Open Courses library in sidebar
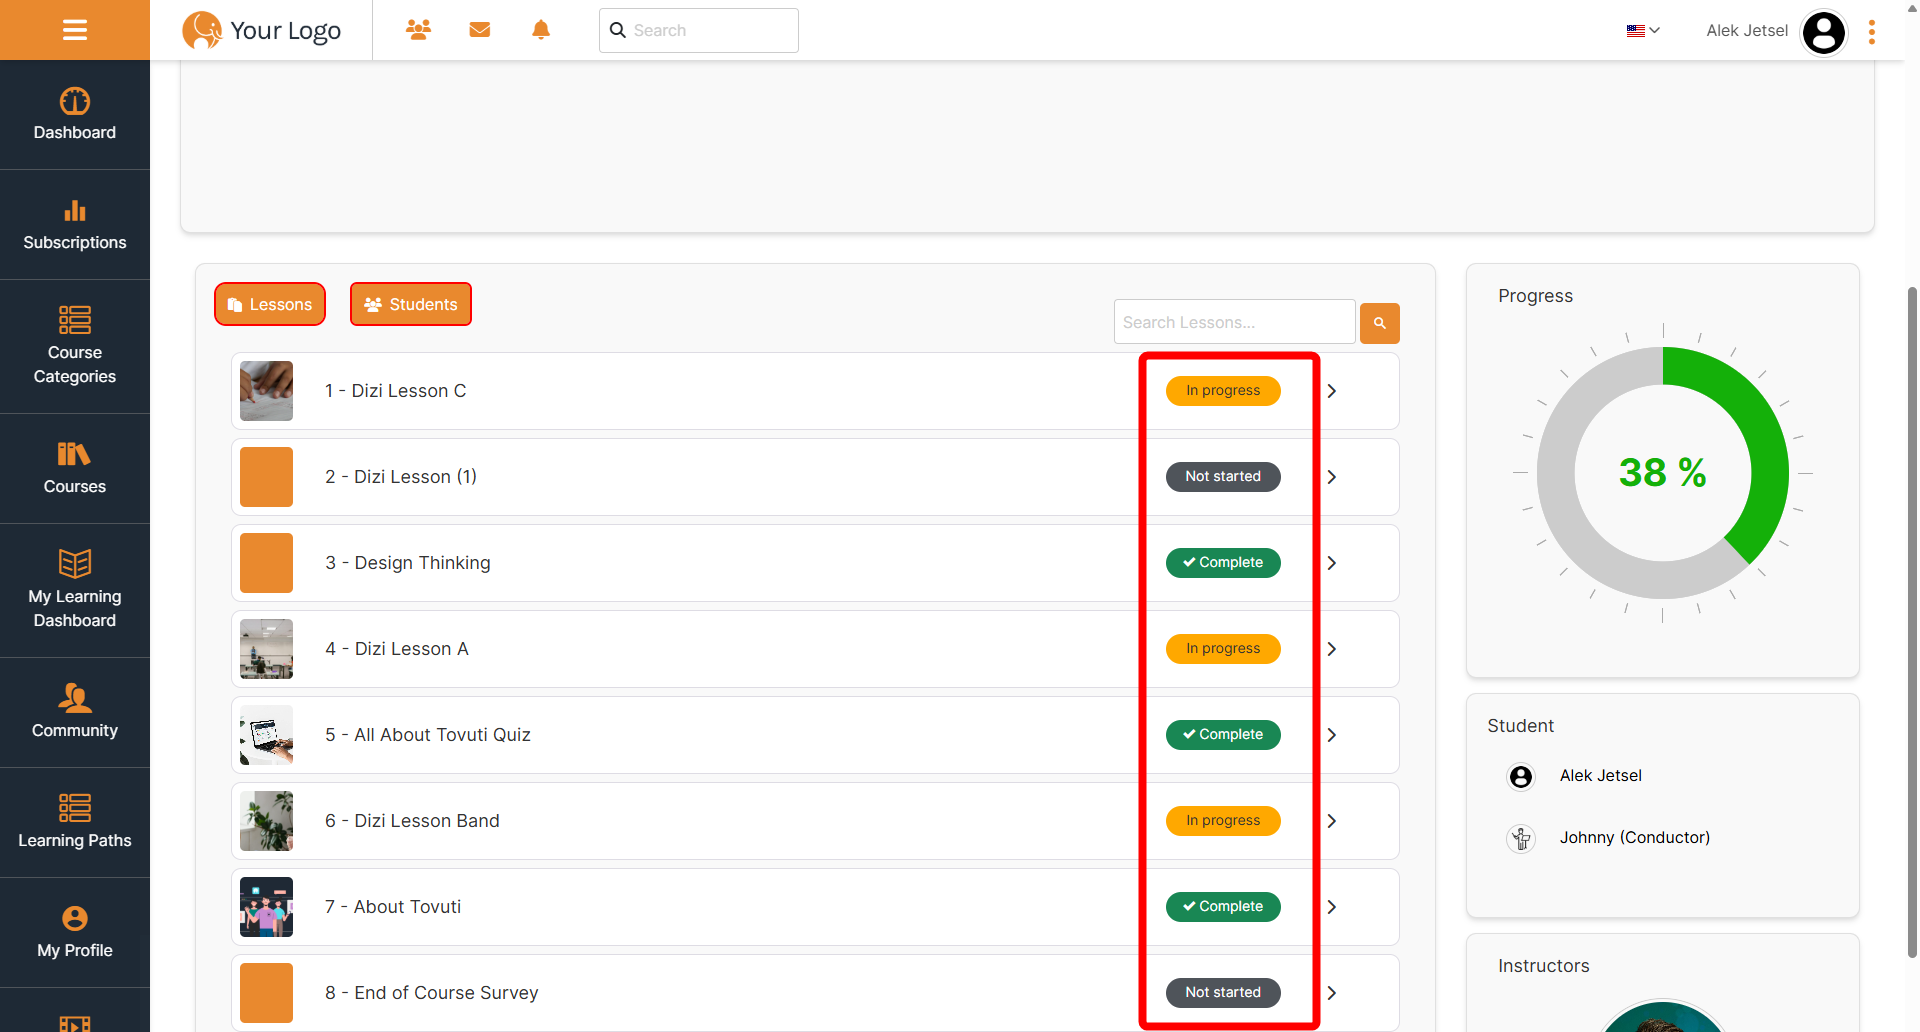The height and width of the screenshot is (1032, 1920). (75, 469)
